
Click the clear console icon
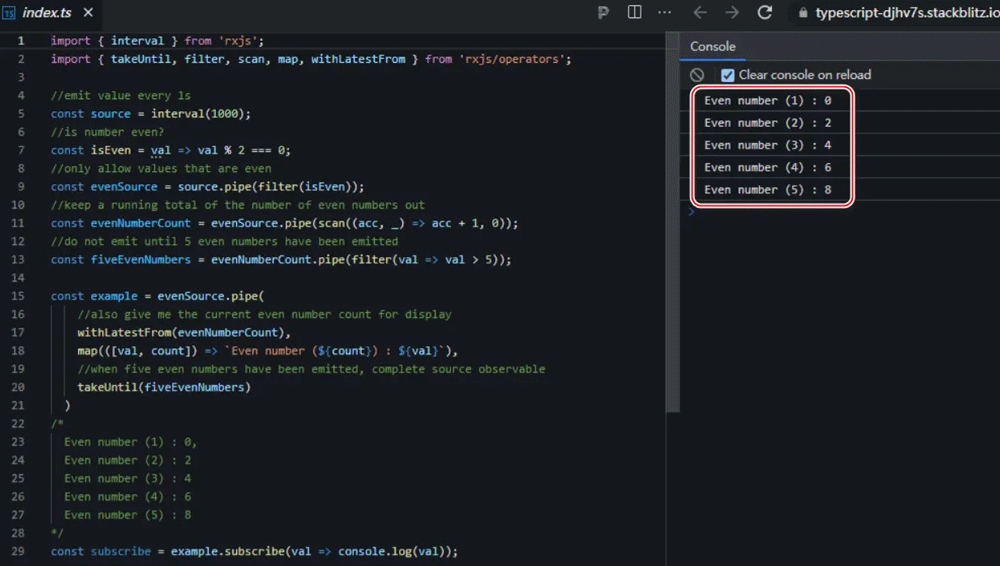[697, 75]
